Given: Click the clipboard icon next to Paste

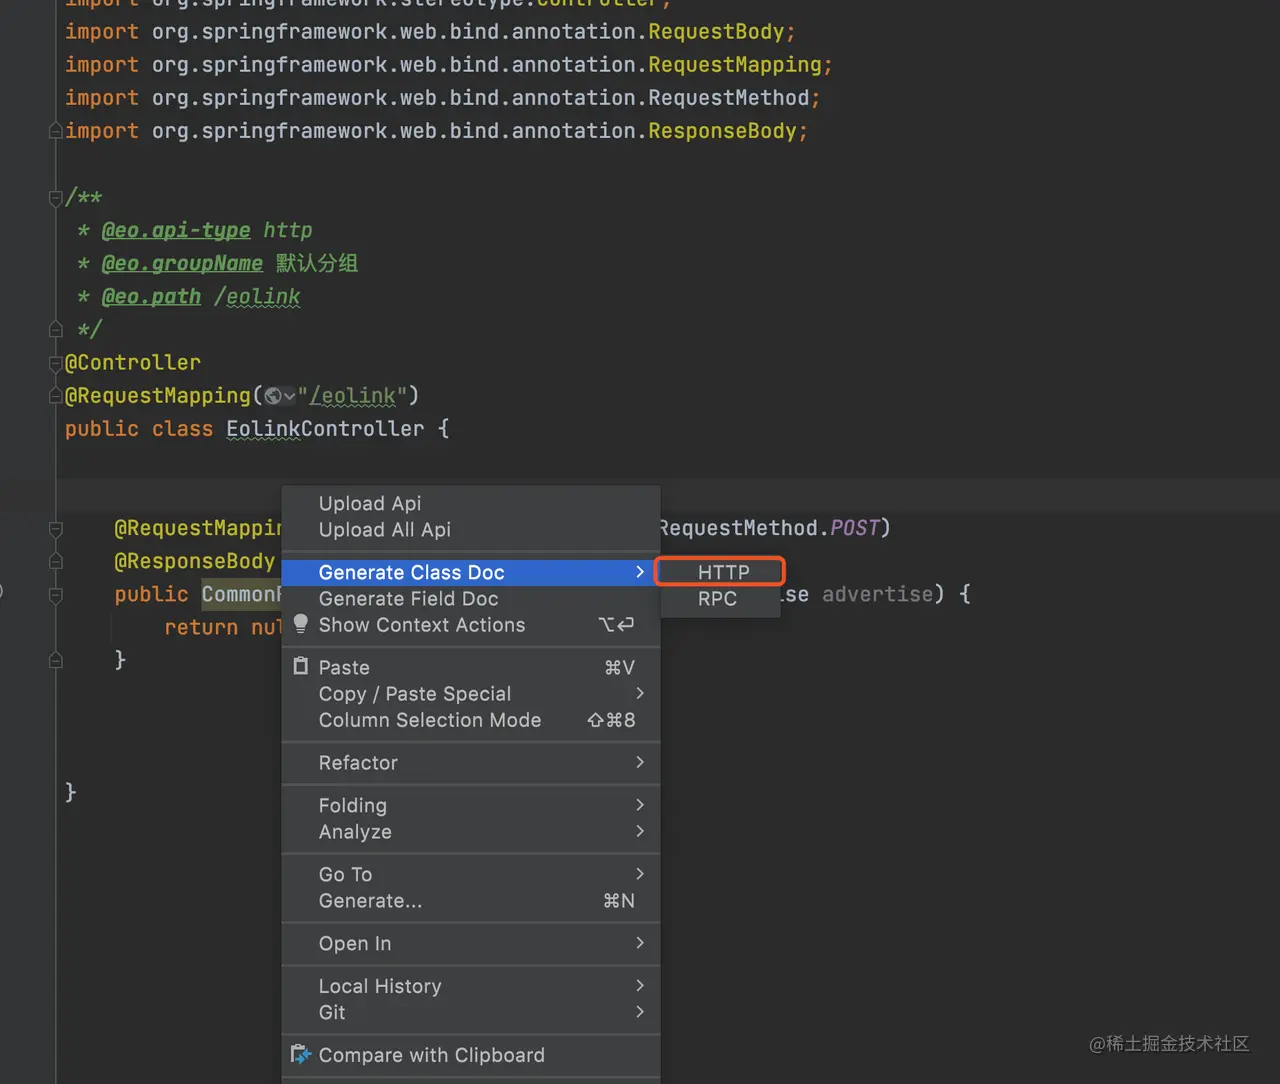Looking at the screenshot, I should 300,666.
